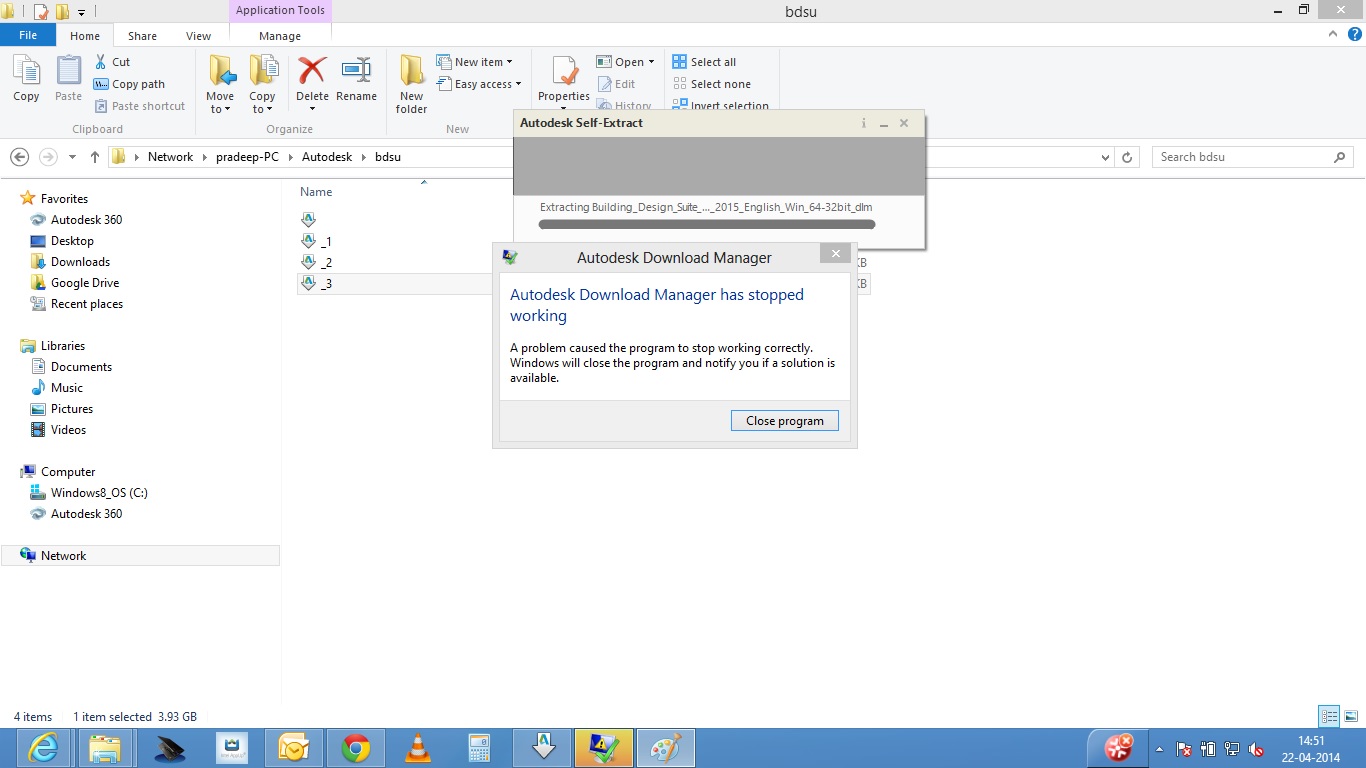Switch to the Details view icon in status bar
Screen dimensions: 1366x768
(x=1329, y=716)
